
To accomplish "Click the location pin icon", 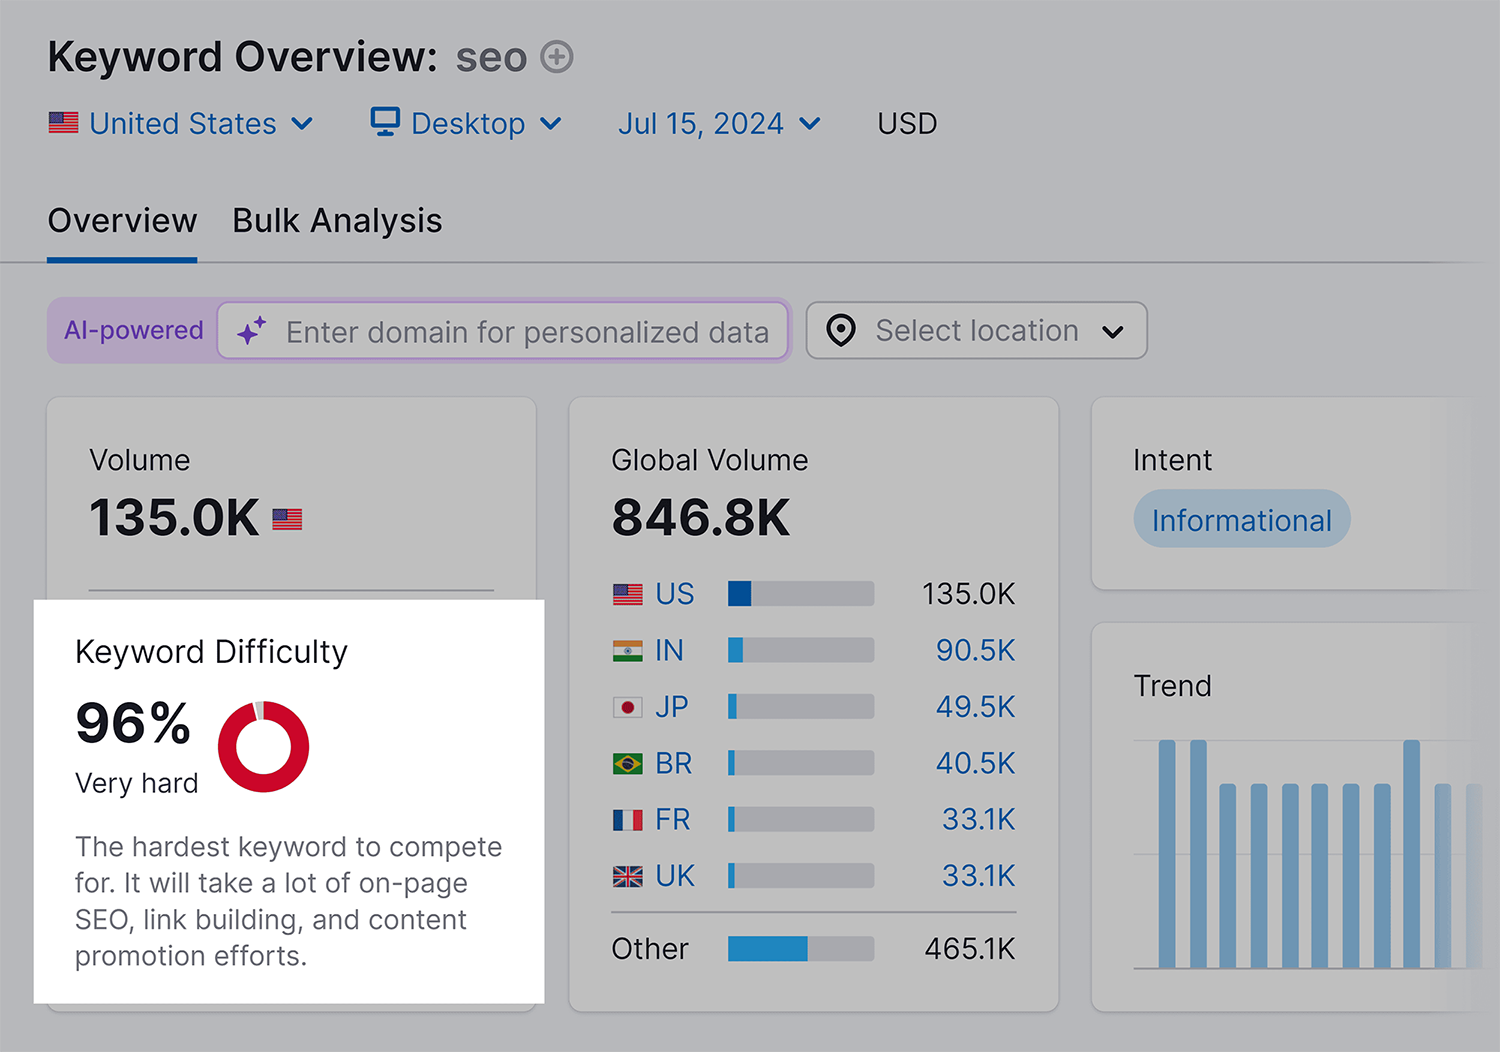I will [841, 330].
